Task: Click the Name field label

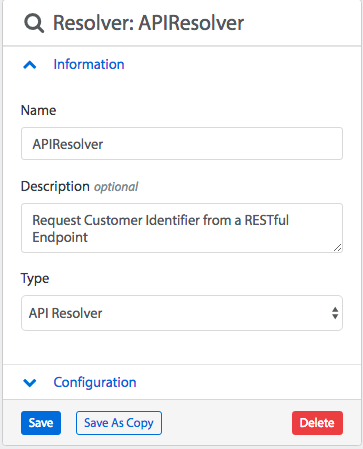Action: coord(38,110)
